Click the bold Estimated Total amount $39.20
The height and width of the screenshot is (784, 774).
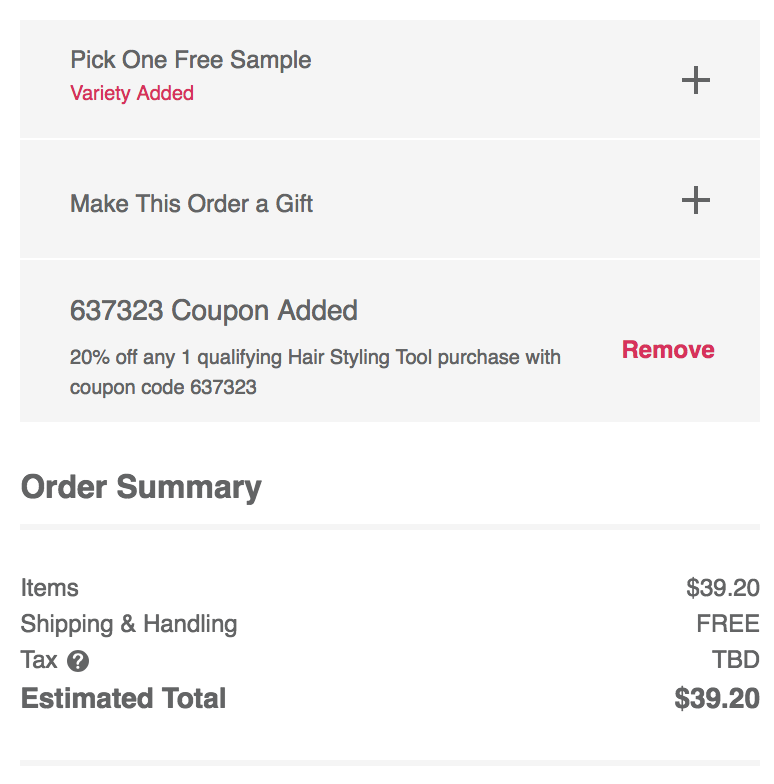click(x=717, y=698)
